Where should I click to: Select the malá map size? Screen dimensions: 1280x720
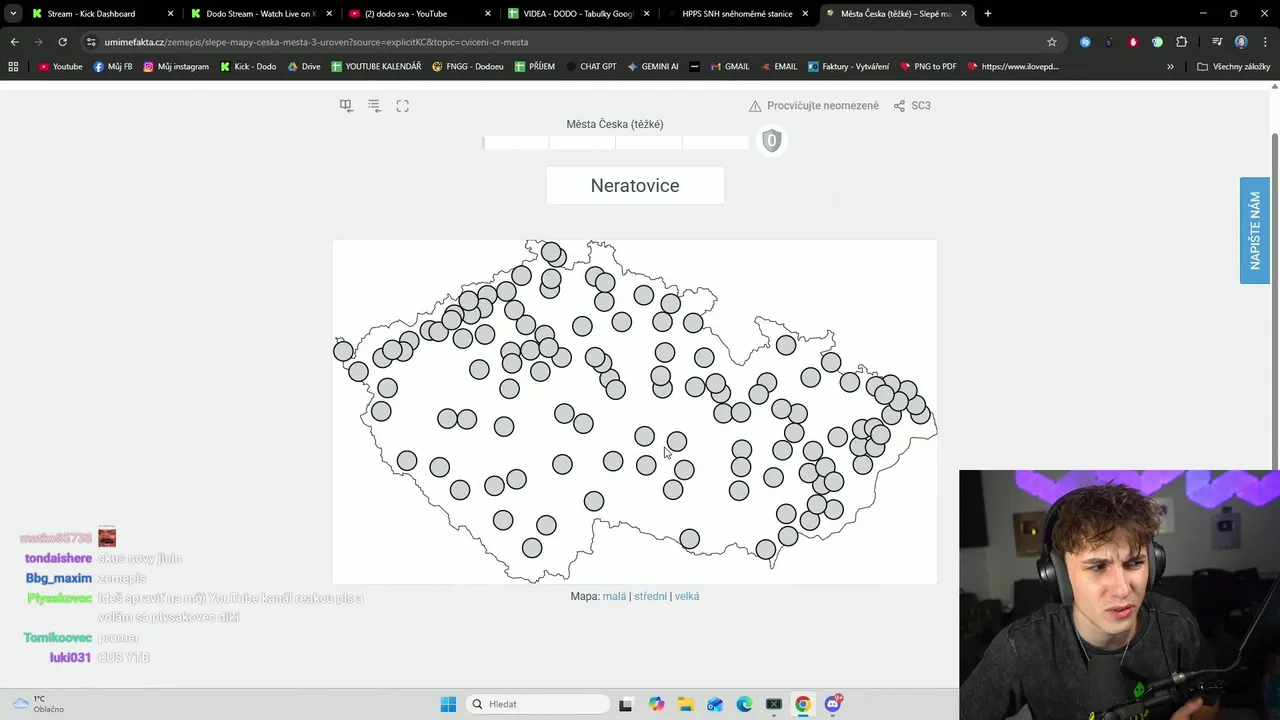pos(614,596)
